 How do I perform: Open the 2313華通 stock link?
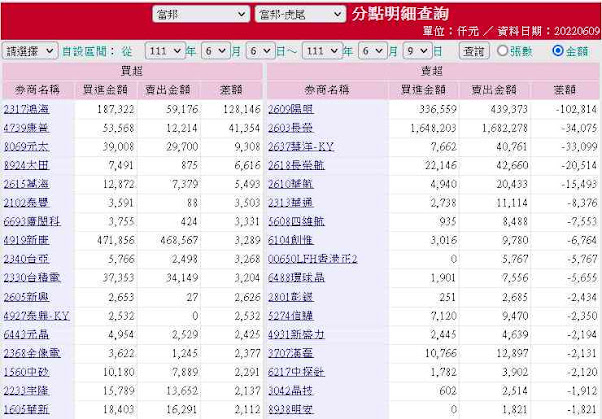(x=291, y=202)
